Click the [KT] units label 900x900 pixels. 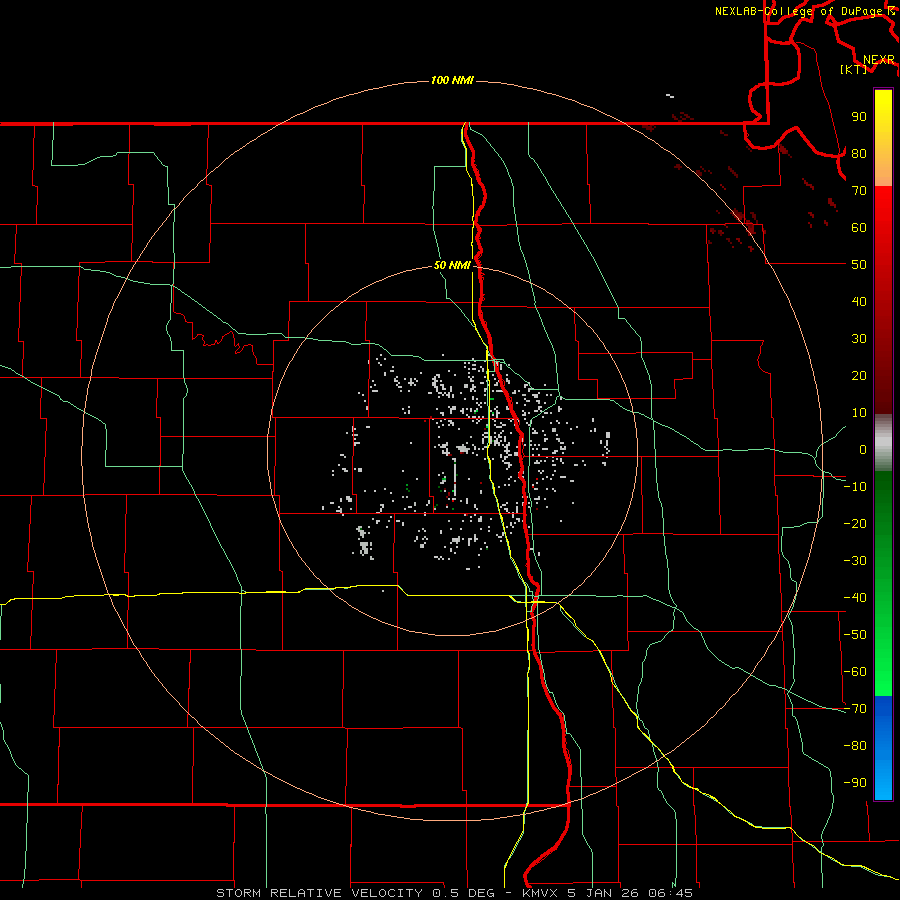tap(854, 69)
